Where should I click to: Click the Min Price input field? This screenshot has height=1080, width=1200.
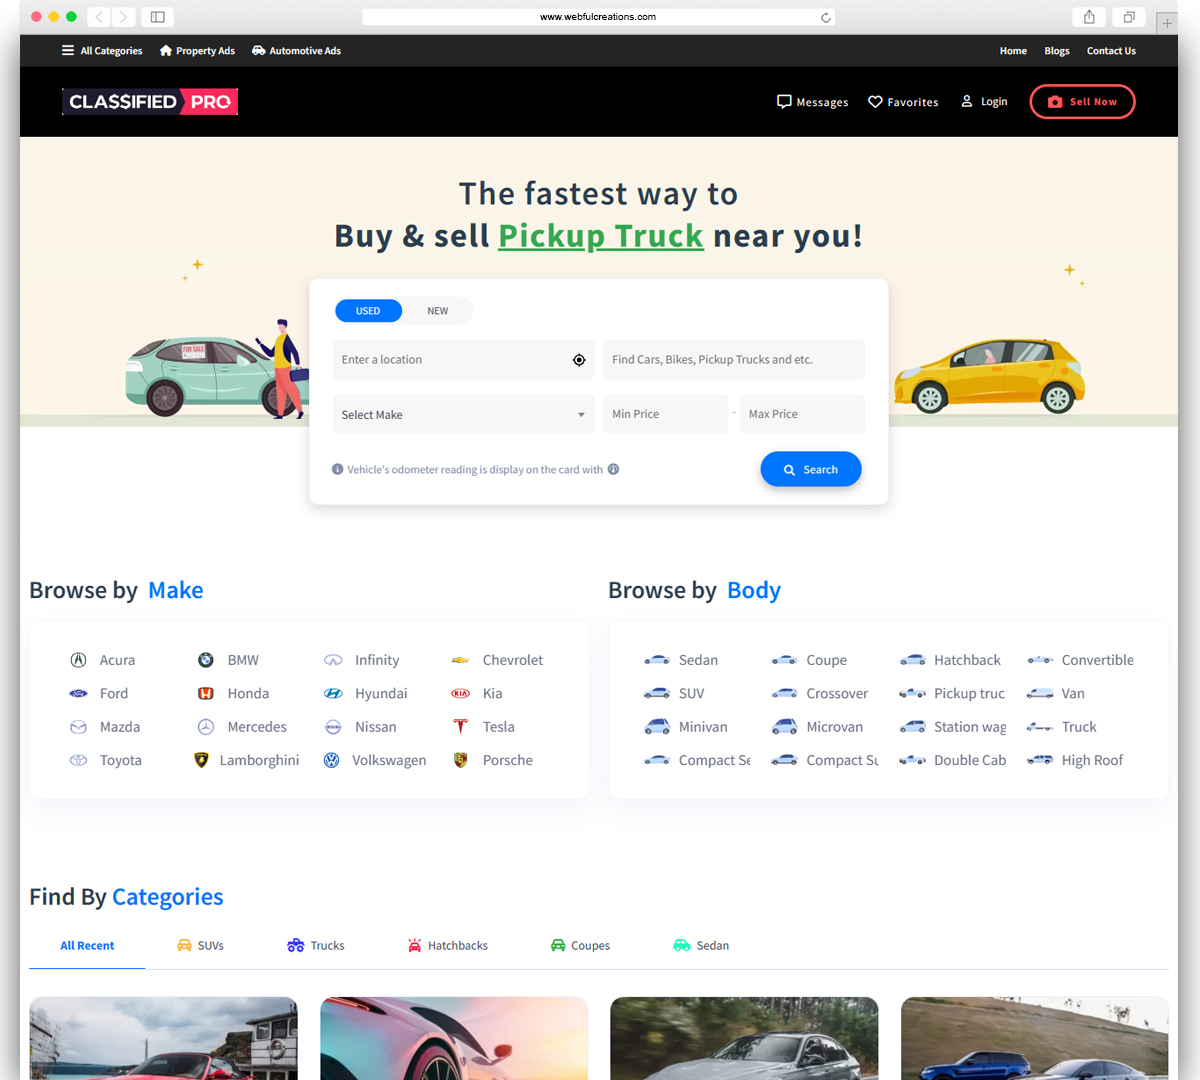point(665,414)
